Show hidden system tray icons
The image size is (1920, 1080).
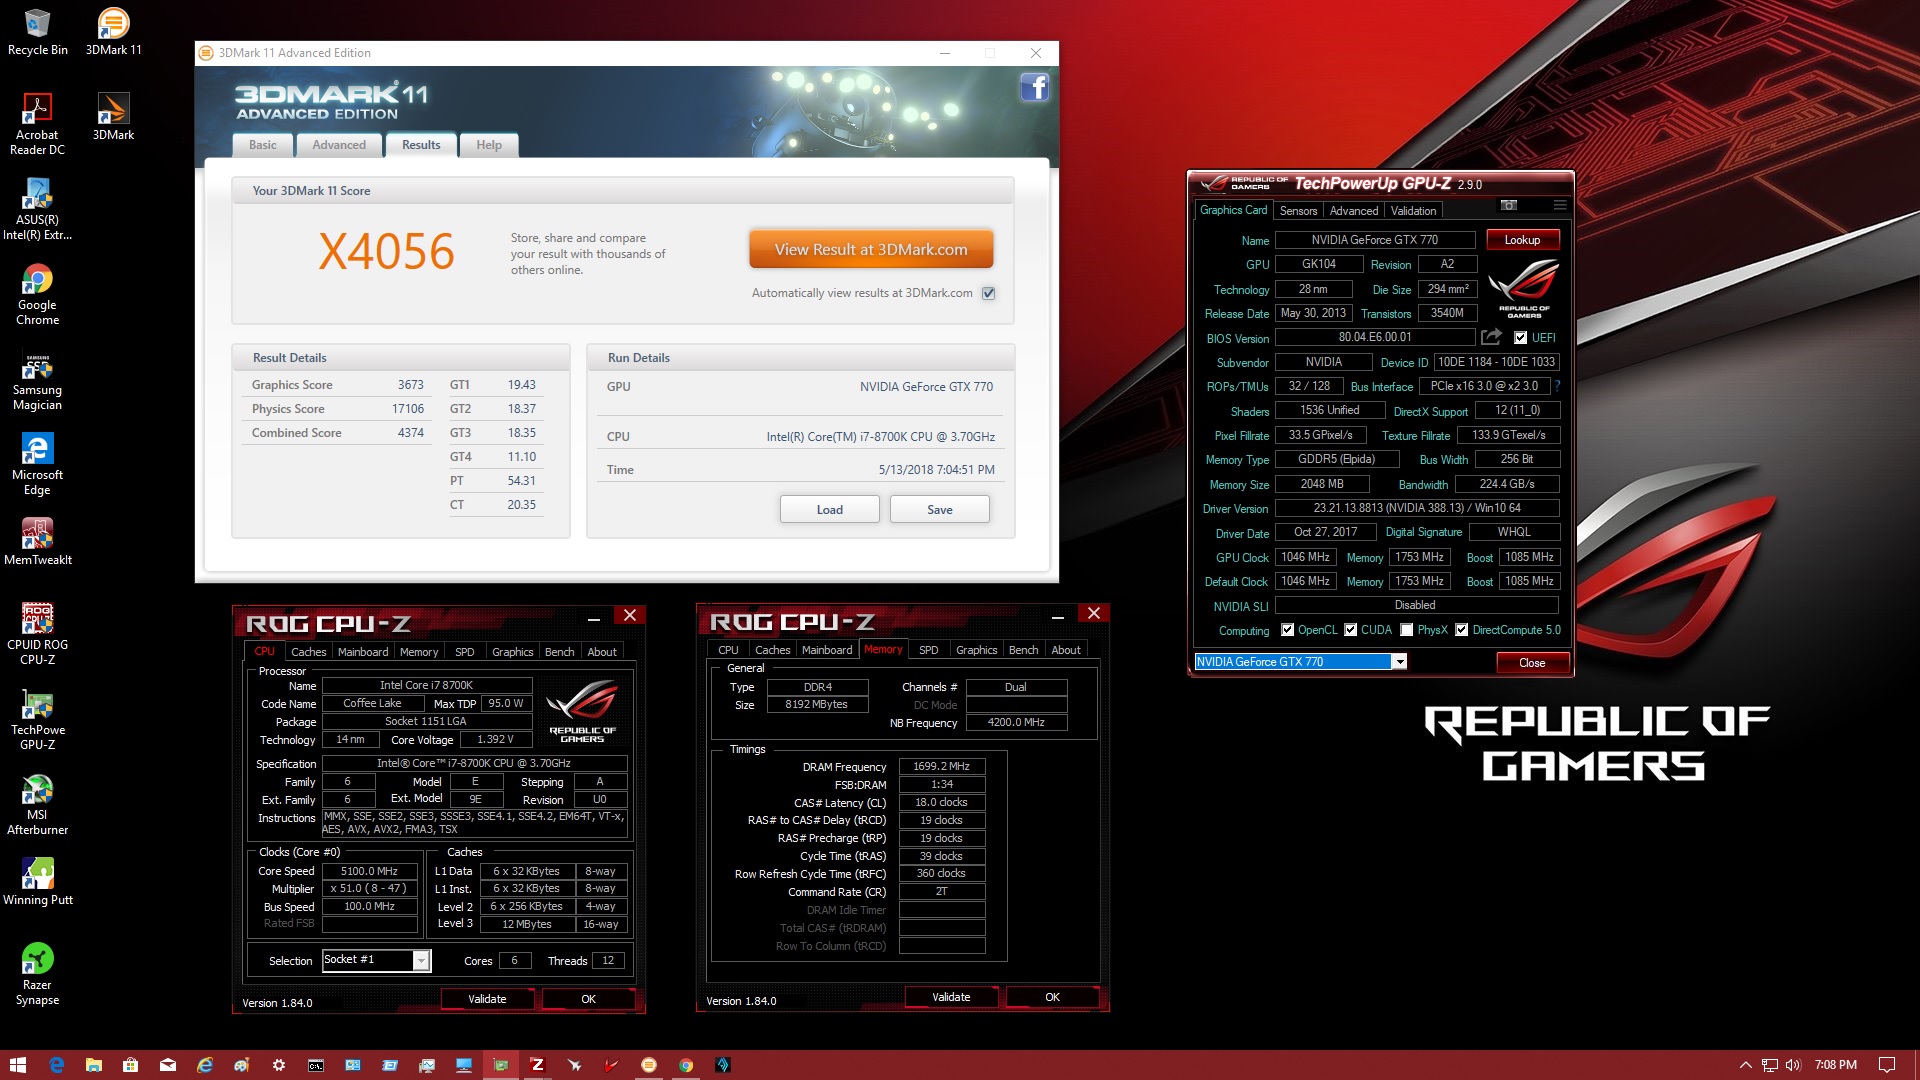(x=1746, y=1065)
